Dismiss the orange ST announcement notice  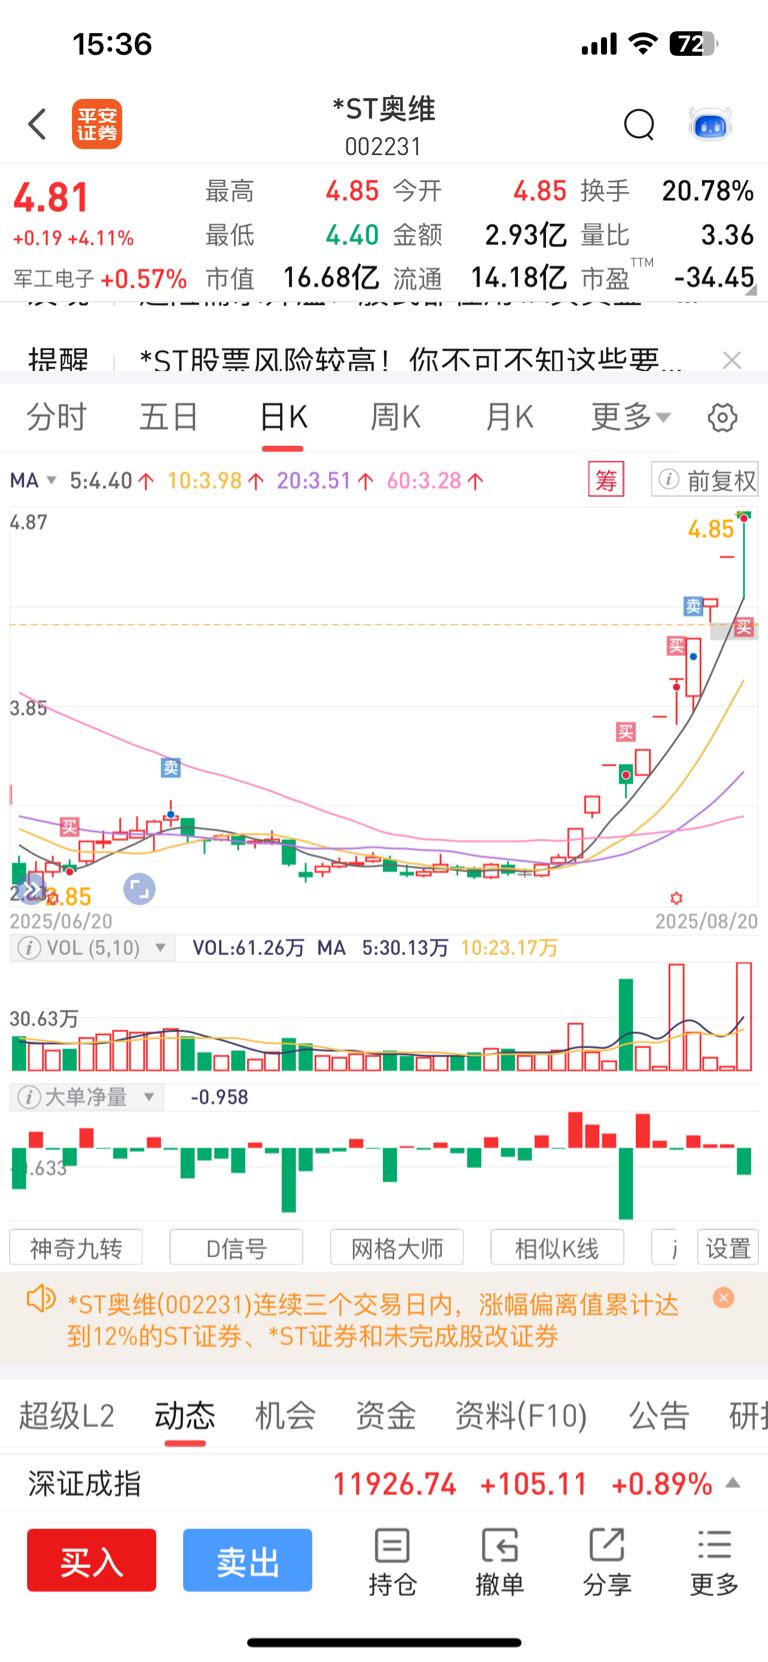point(724,1297)
